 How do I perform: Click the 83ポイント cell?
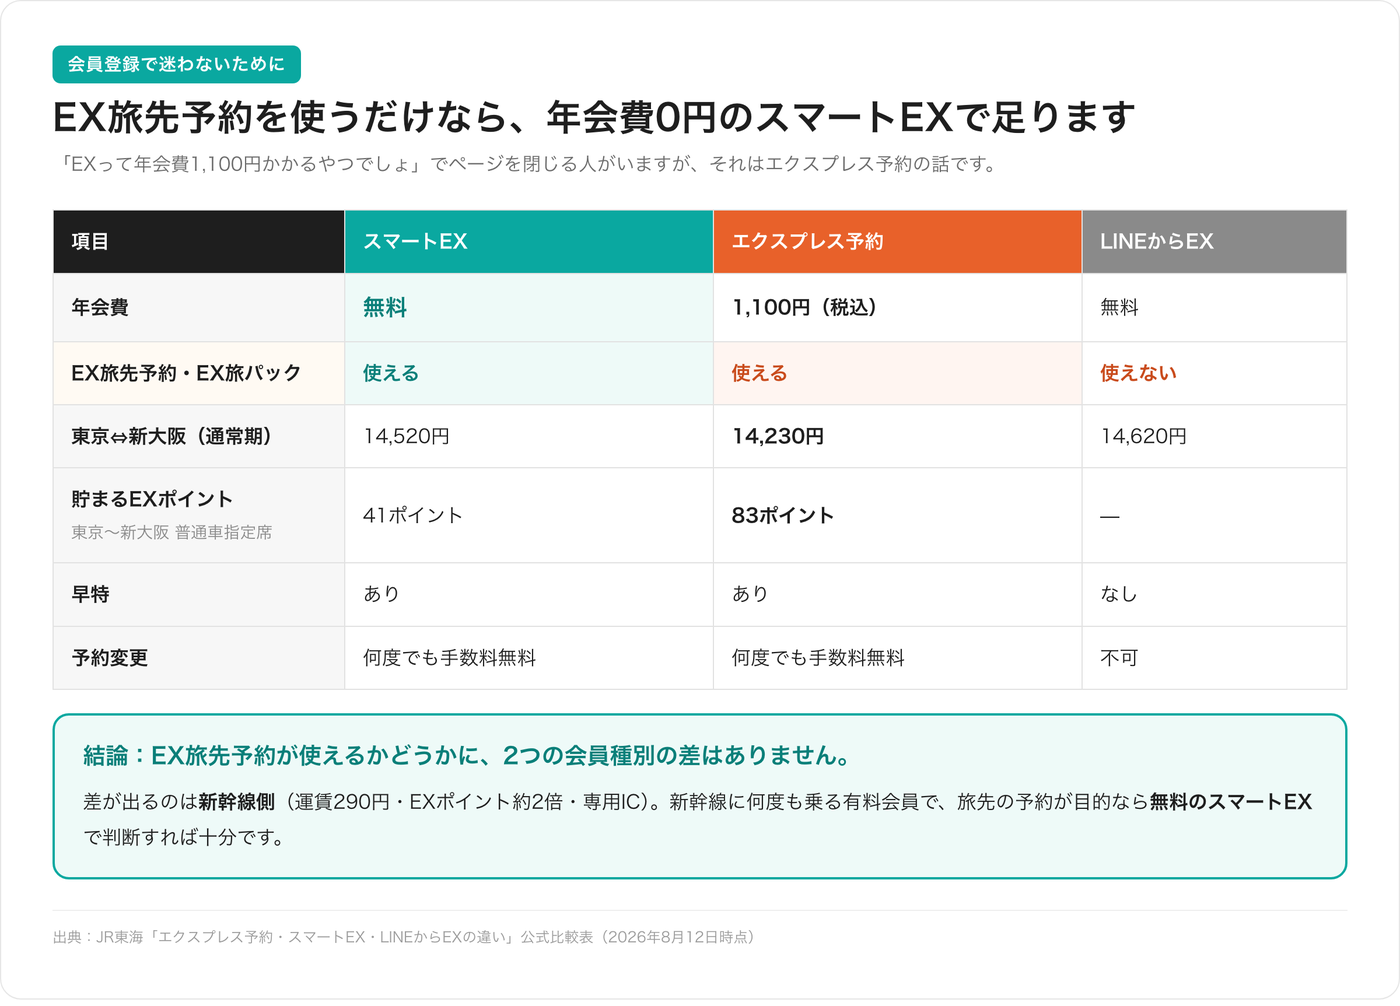pos(898,515)
